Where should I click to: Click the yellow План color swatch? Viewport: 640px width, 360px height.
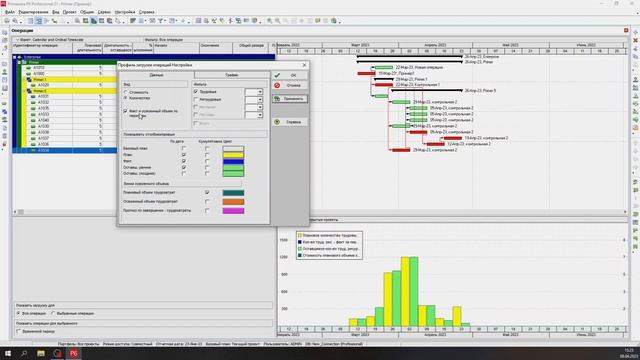(x=233, y=155)
